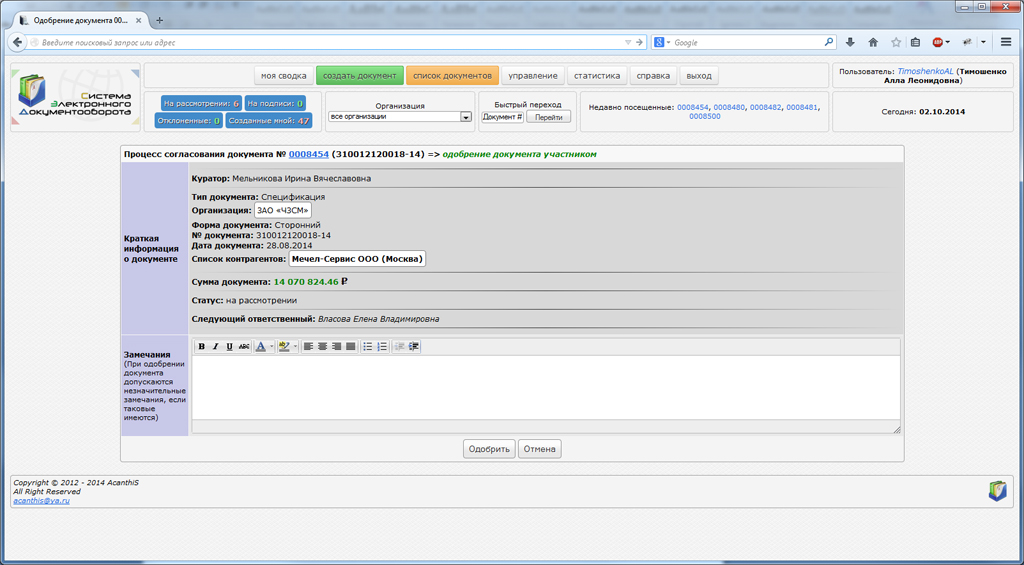Open the Firefox hamburger menu
1024x565 pixels.
tap(1006, 42)
